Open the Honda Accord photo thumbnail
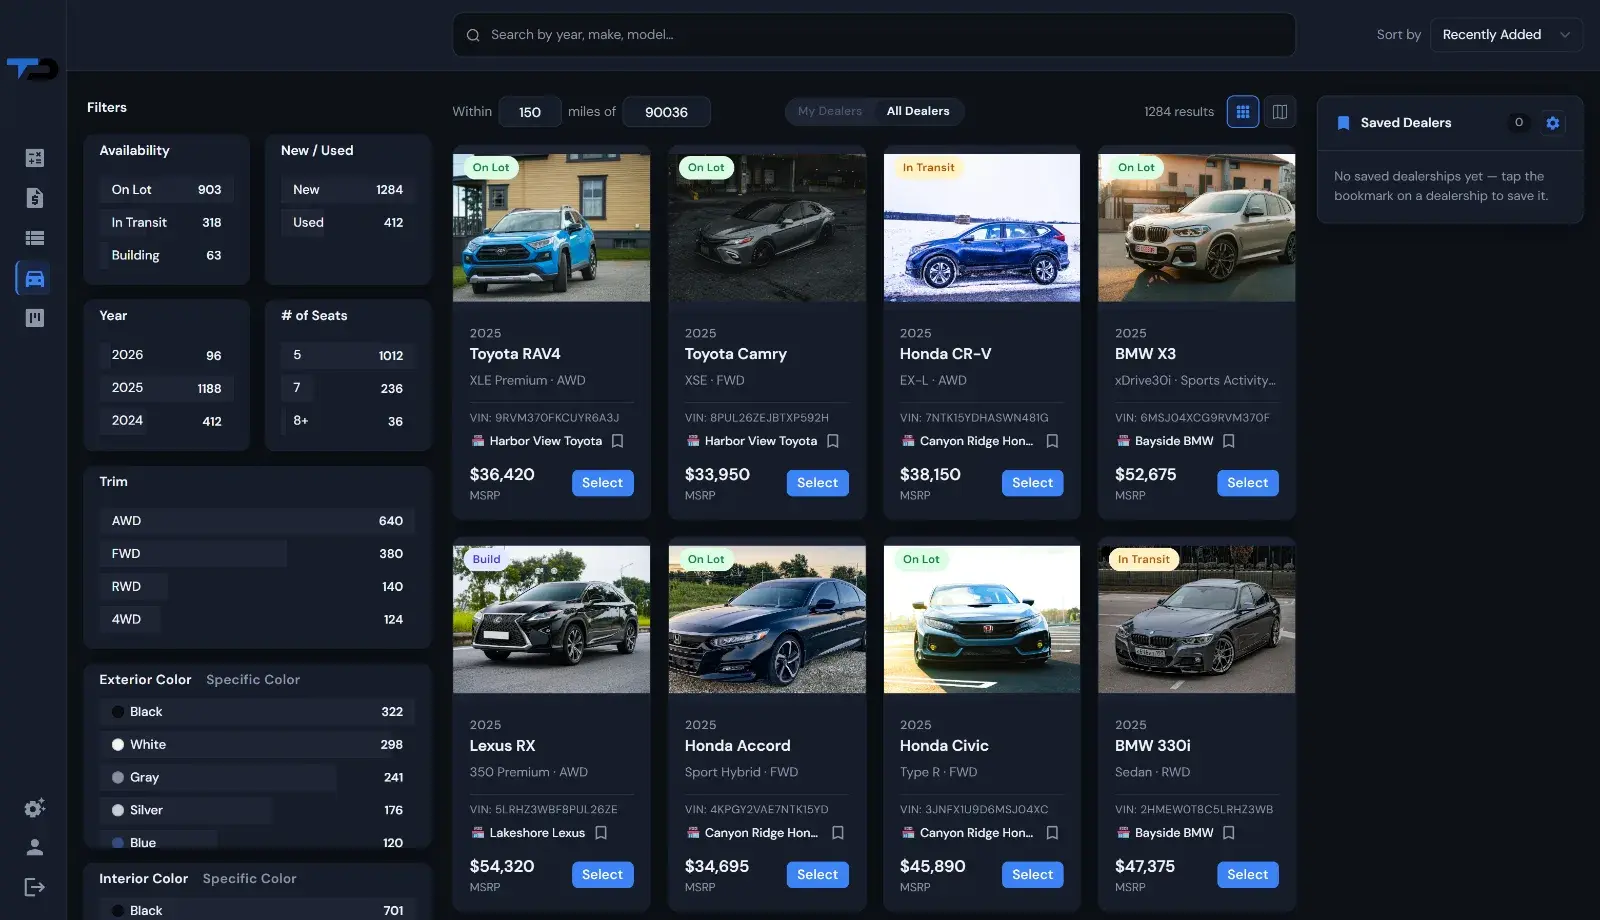Image resolution: width=1600 pixels, height=920 pixels. point(767,619)
